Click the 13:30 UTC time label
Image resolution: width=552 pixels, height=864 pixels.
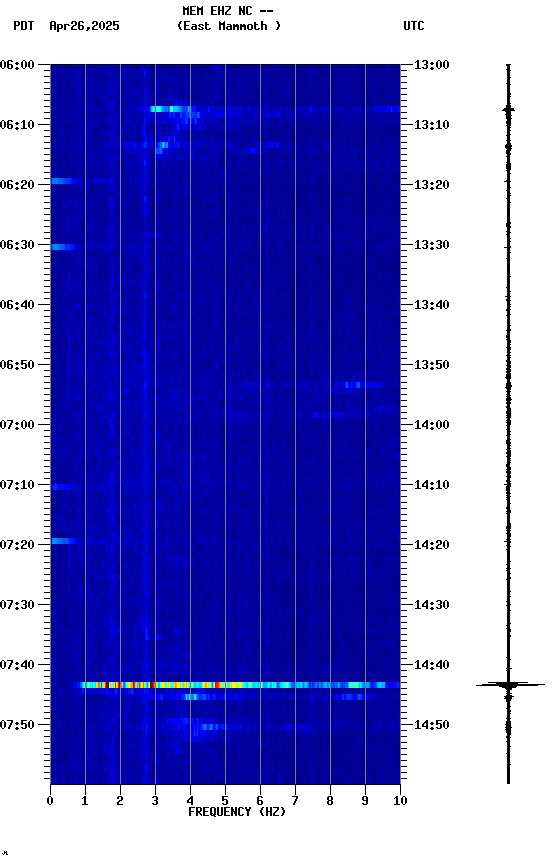click(x=432, y=245)
